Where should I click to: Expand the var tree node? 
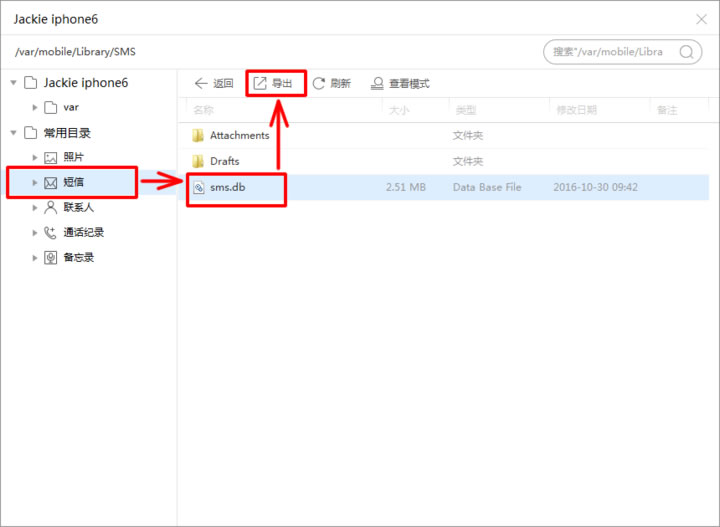(x=35, y=107)
